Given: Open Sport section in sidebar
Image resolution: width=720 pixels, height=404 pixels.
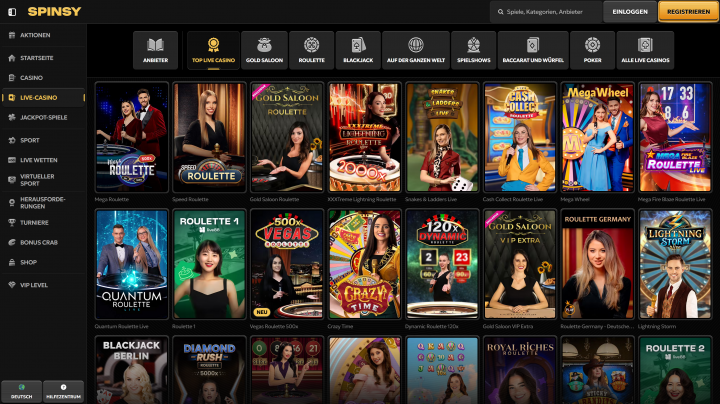Looking at the screenshot, I should [43, 140].
